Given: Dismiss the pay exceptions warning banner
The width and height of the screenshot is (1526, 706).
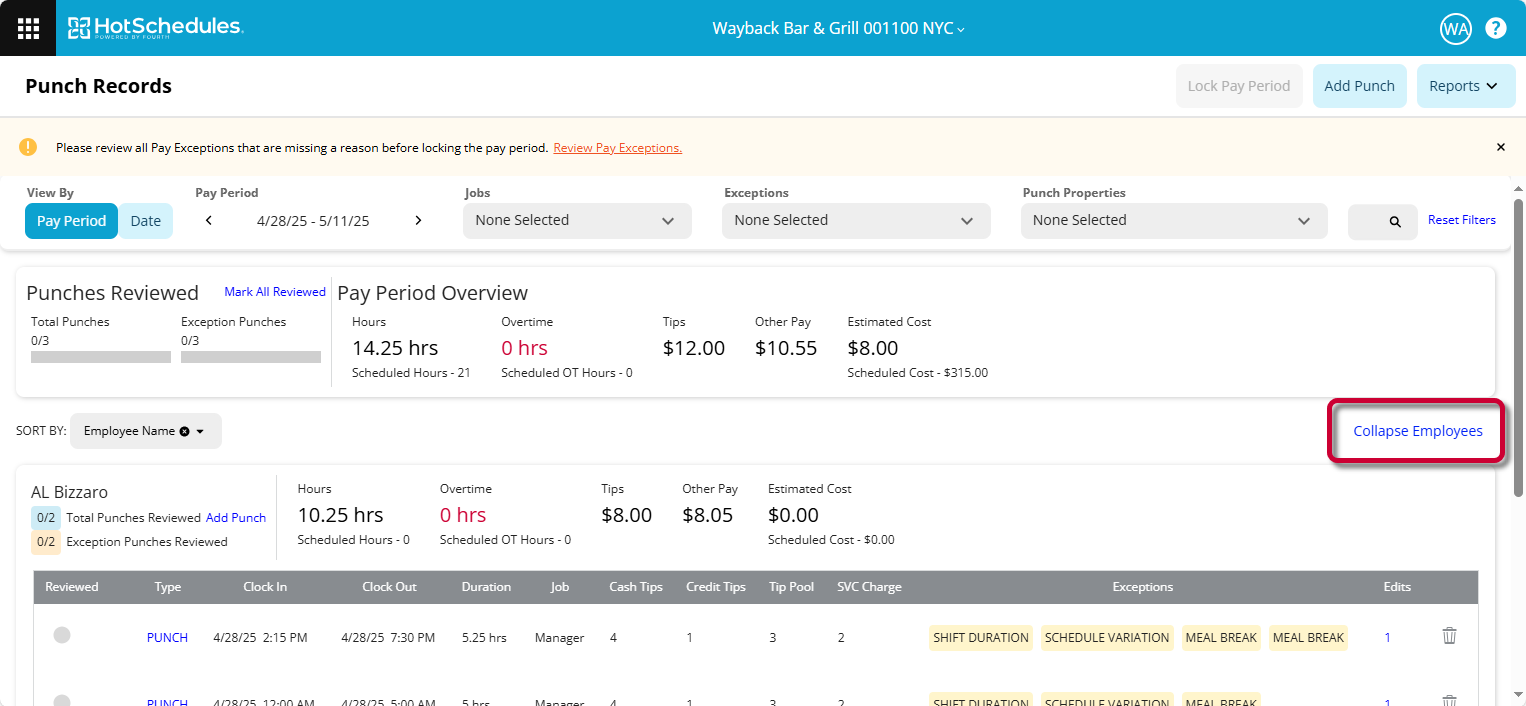Looking at the screenshot, I should tap(1500, 147).
